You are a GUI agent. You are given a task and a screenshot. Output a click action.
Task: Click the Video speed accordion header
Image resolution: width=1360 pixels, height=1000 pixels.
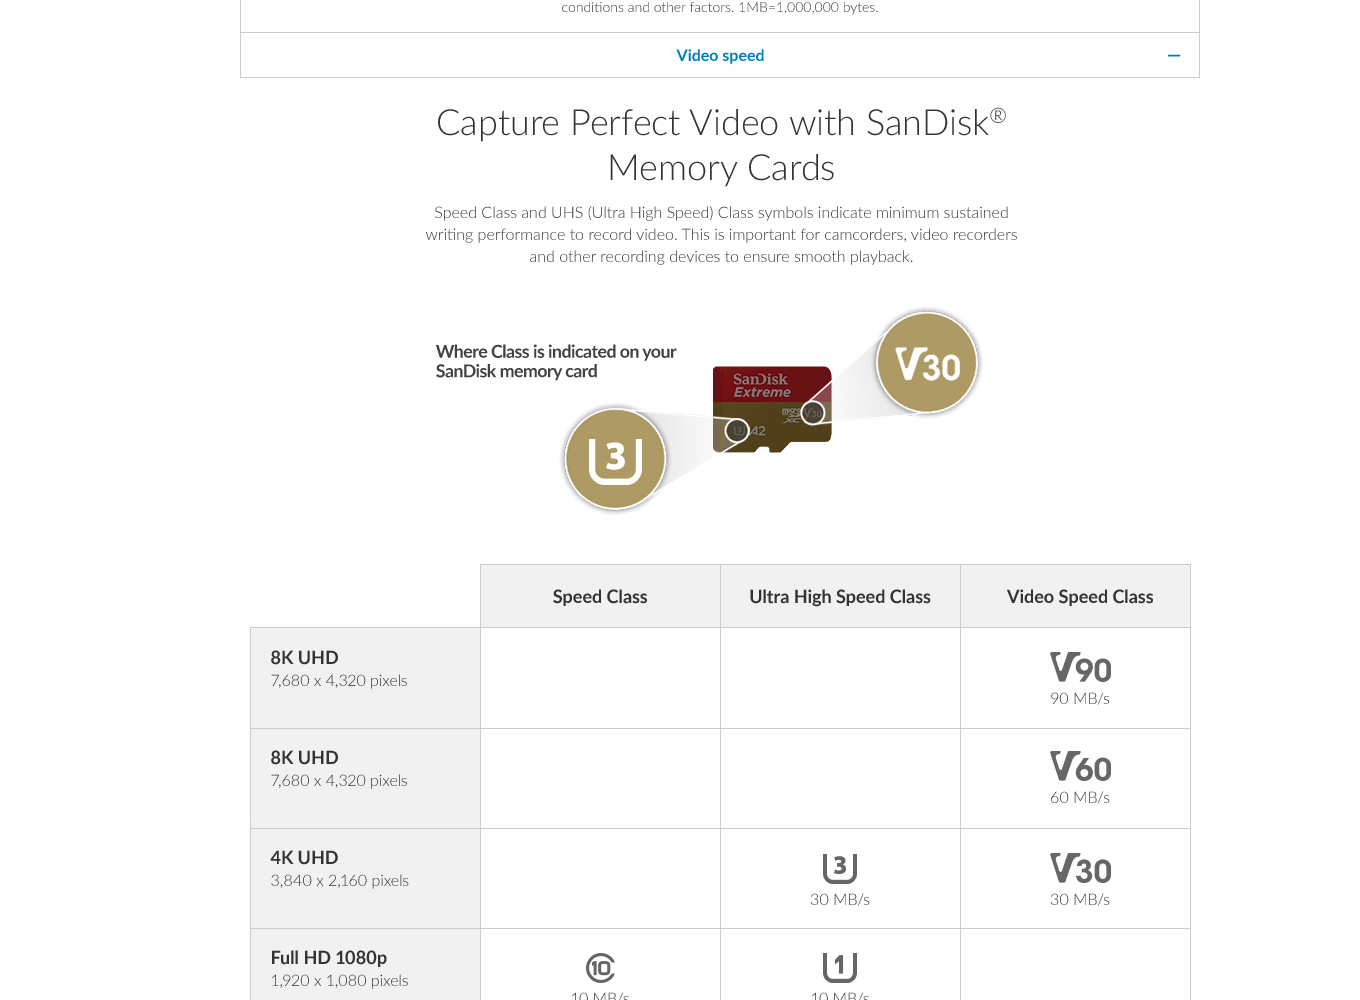[720, 55]
